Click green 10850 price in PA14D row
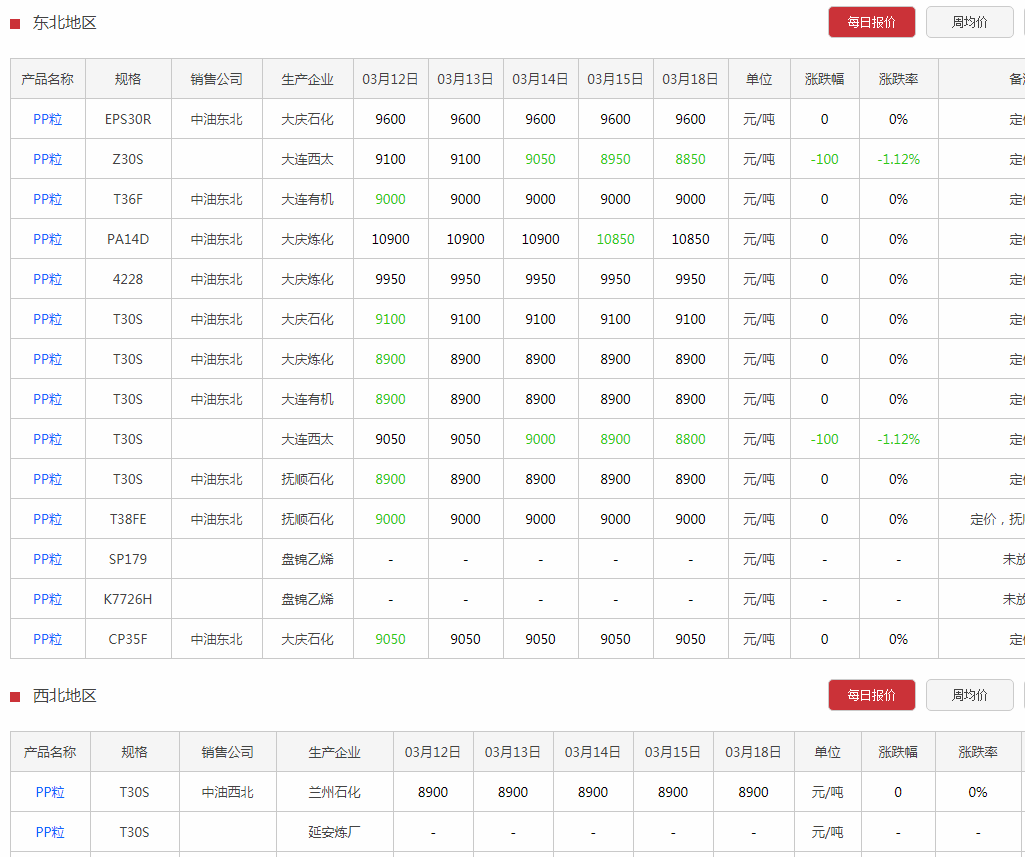 point(616,239)
